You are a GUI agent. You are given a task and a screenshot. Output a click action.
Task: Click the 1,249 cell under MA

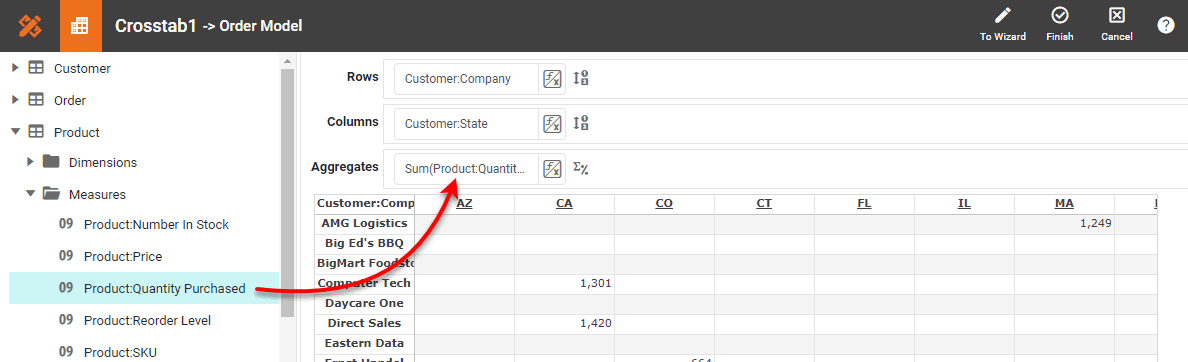pyautogui.click(x=1064, y=223)
